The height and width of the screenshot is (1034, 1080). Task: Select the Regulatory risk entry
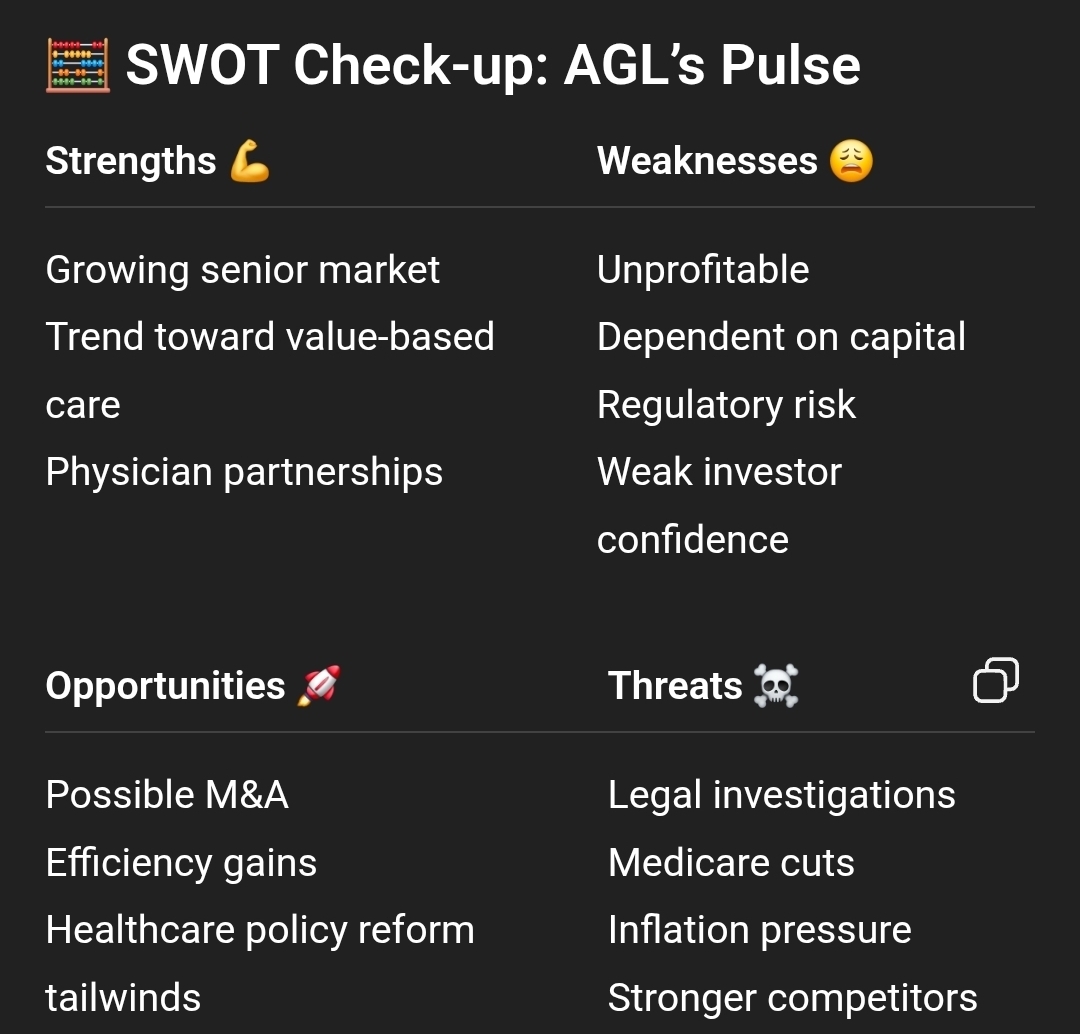point(727,405)
